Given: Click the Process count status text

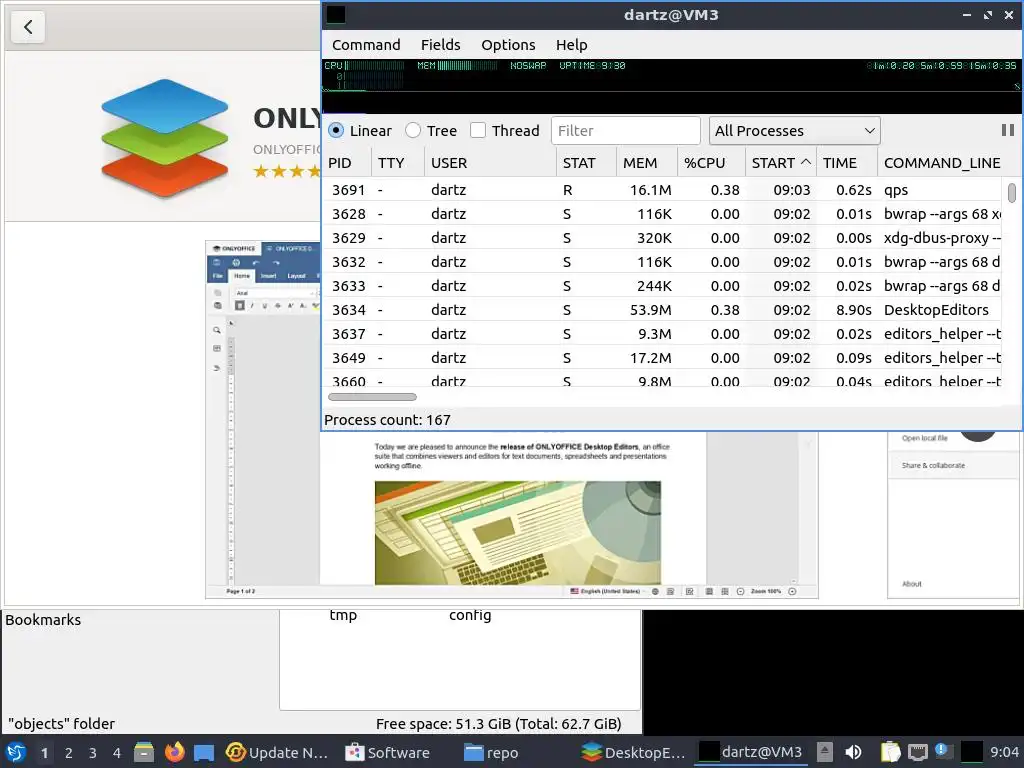Looking at the screenshot, I should (x=387, y=420).
